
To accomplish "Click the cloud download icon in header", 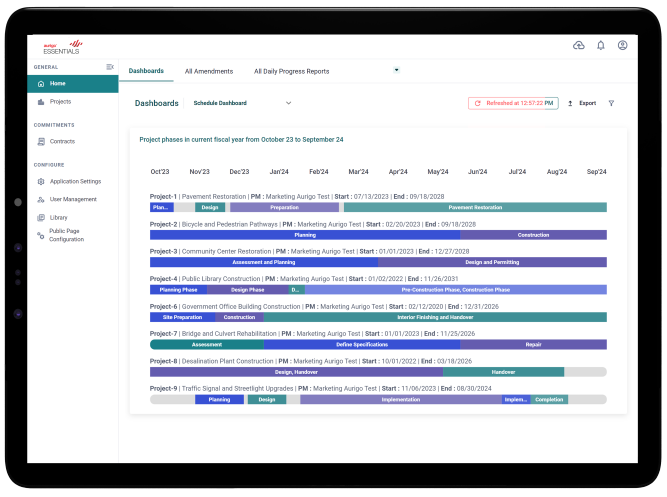I will [x=578, y=45].
